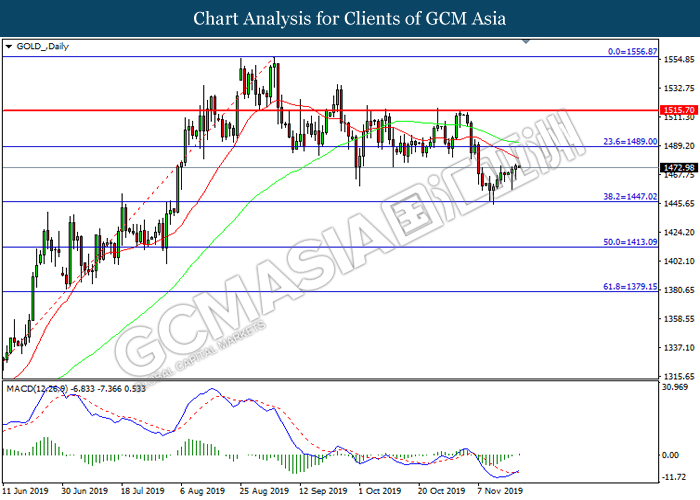Click the 1 Oct 2019 date label
This screenshot has height=500, width=700.
pos(380,491)
